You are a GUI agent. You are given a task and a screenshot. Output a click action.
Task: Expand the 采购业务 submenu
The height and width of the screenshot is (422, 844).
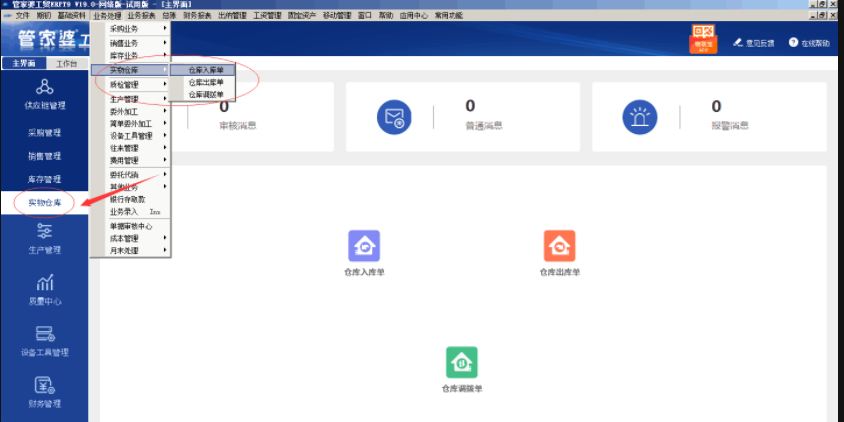coord(130,29)
